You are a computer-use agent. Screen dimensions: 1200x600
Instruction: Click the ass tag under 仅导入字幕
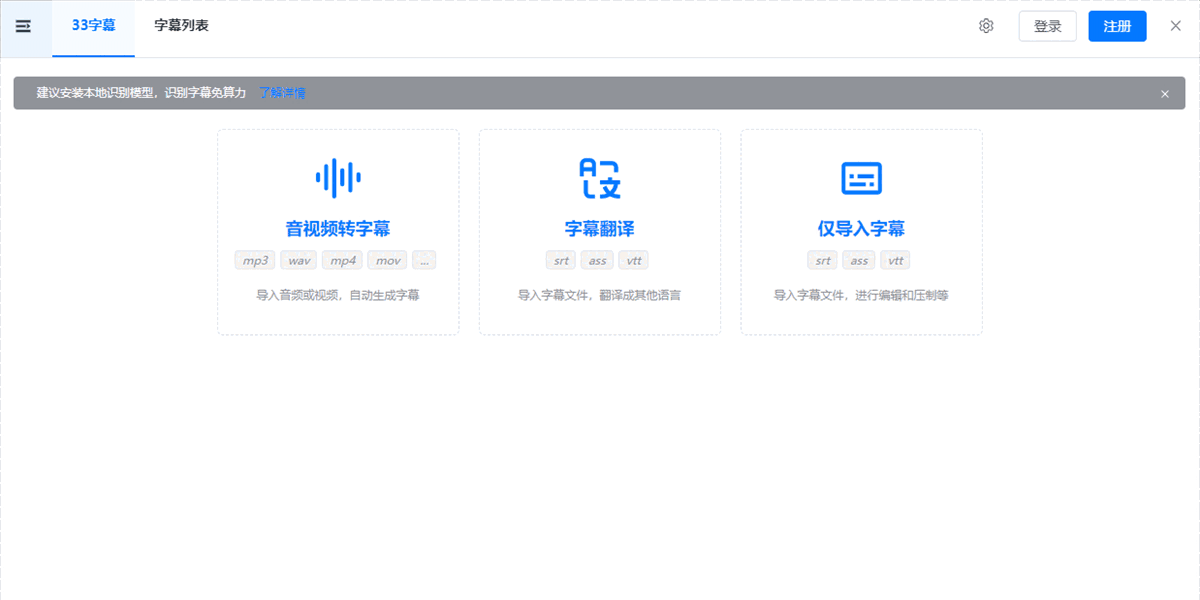coord(858,260)
